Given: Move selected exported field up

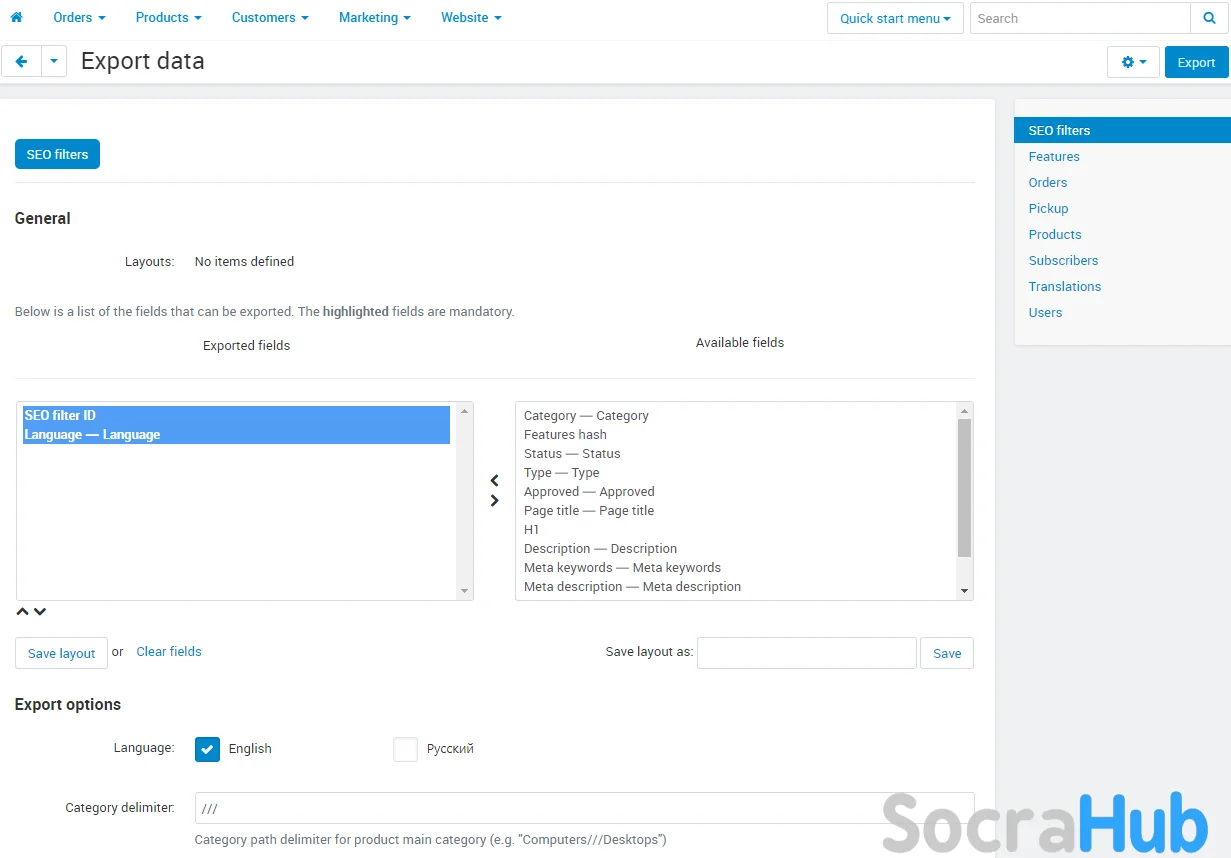Looking at the screenshot, I should (x=23, y=612).
